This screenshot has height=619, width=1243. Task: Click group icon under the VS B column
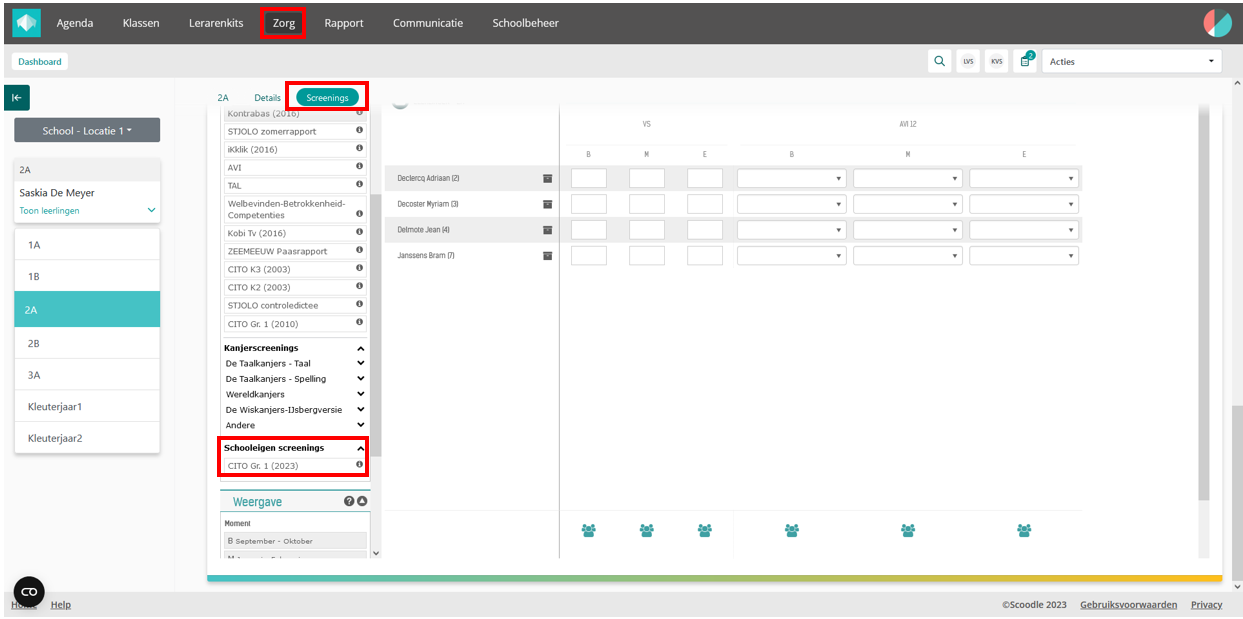pos(588,530)
